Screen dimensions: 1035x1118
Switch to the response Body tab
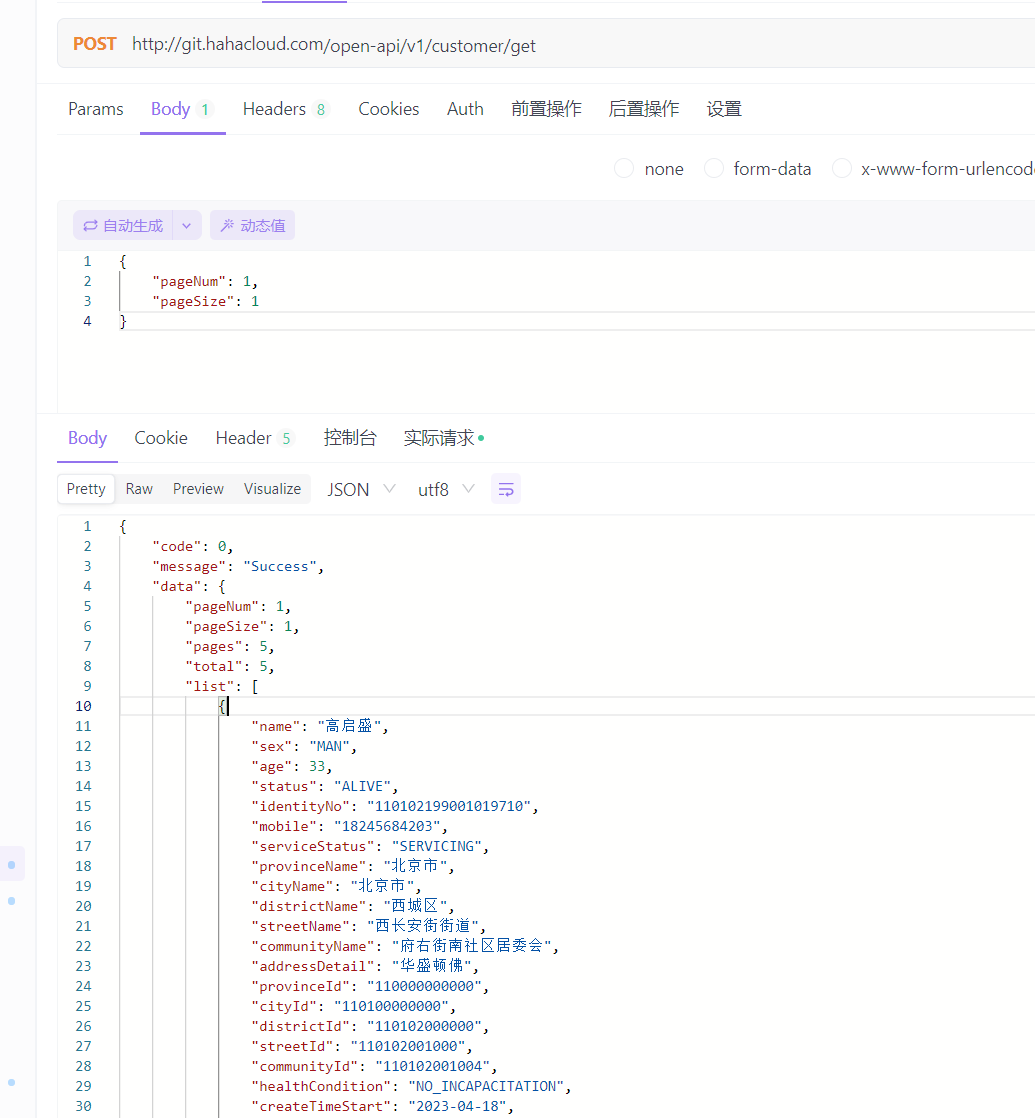coord(88,438)
